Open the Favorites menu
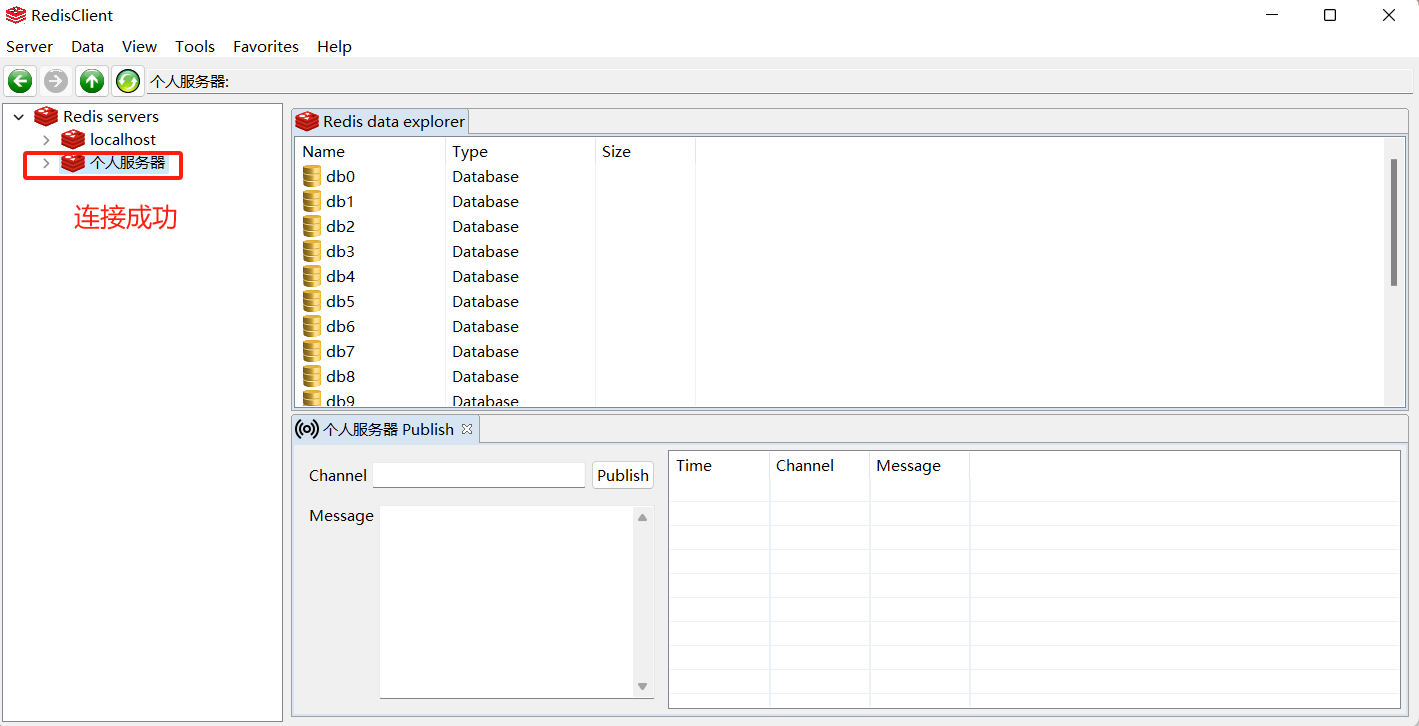Viewport: 1419px width, 726px height. click(x=266, y=47)
